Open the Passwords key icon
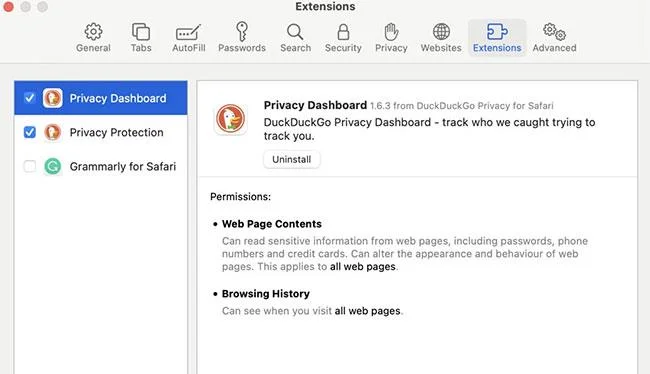650x374 pixels. 242,32
